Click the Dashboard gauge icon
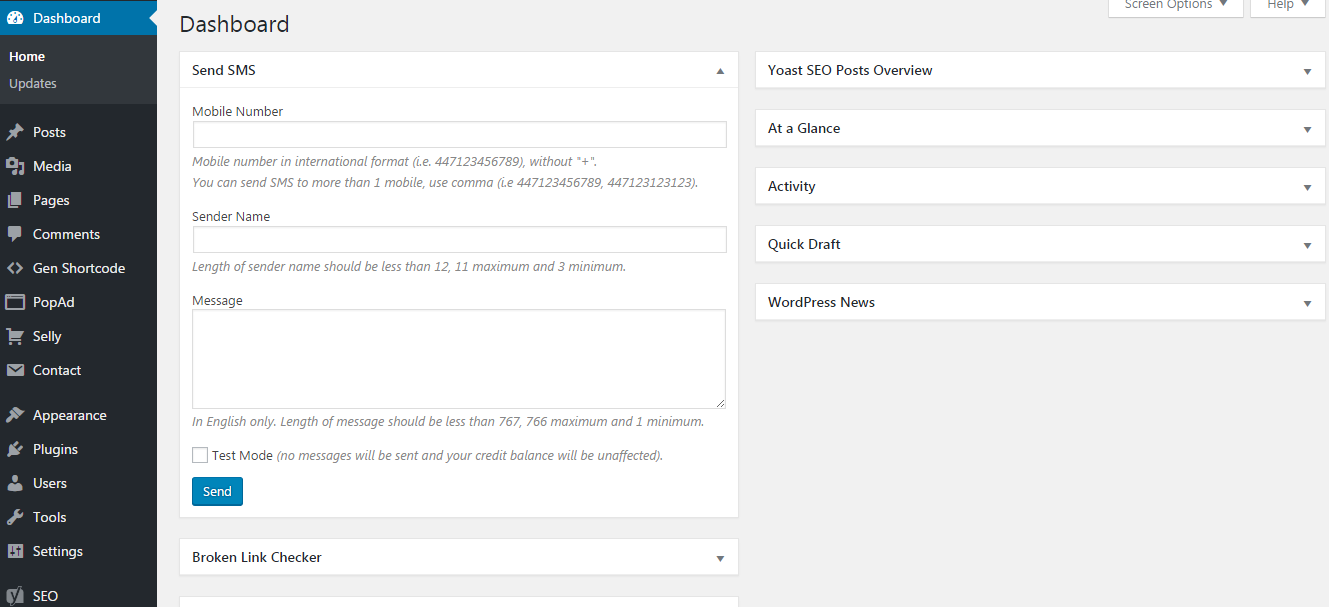 [x=15, y=18]
